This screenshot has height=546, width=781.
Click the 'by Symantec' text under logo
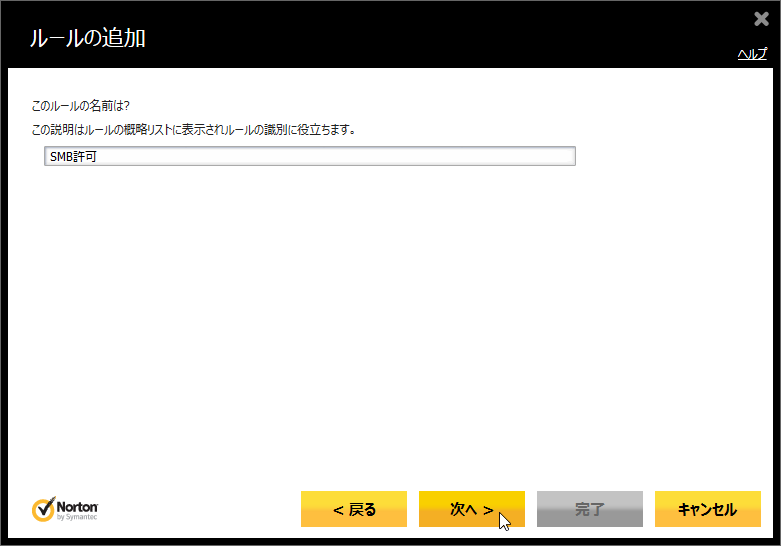pyautogui.click(x=77, y=518)
